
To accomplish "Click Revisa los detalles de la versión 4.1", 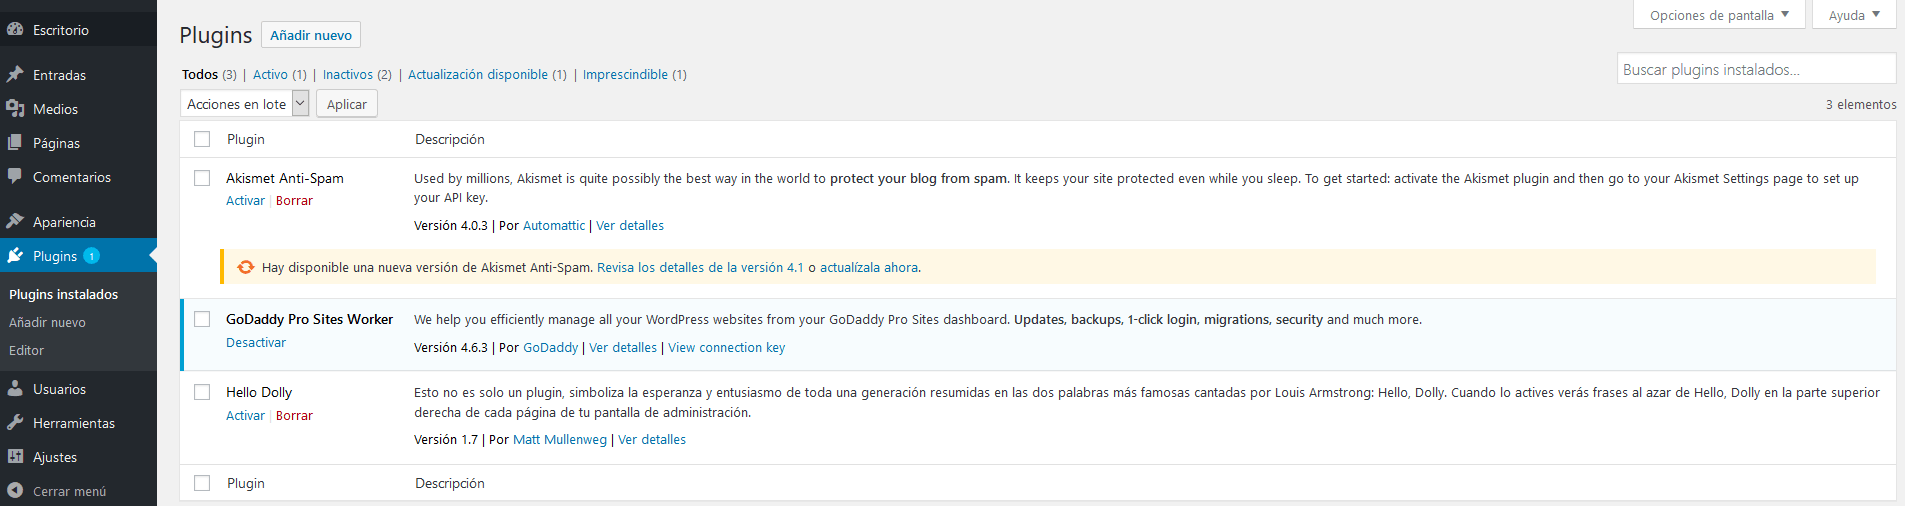I will coord(700,267).
